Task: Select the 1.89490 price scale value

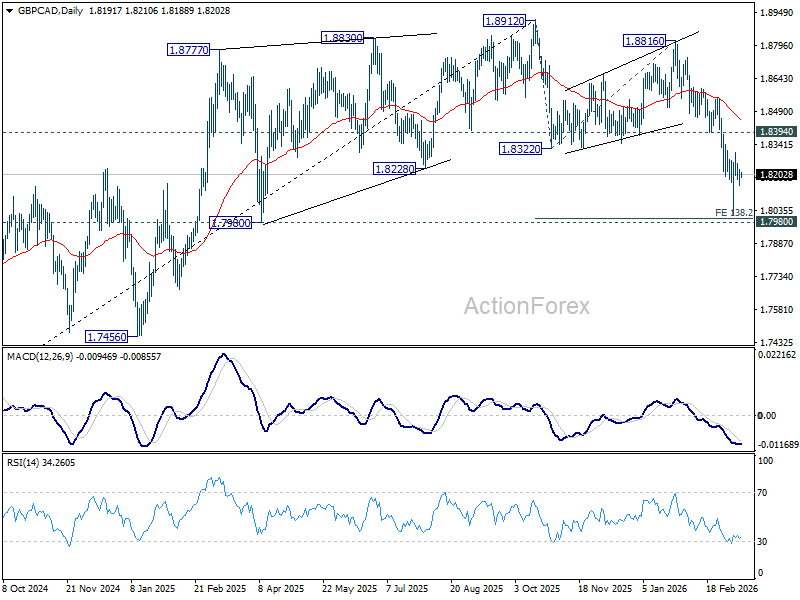Action: 777,13
